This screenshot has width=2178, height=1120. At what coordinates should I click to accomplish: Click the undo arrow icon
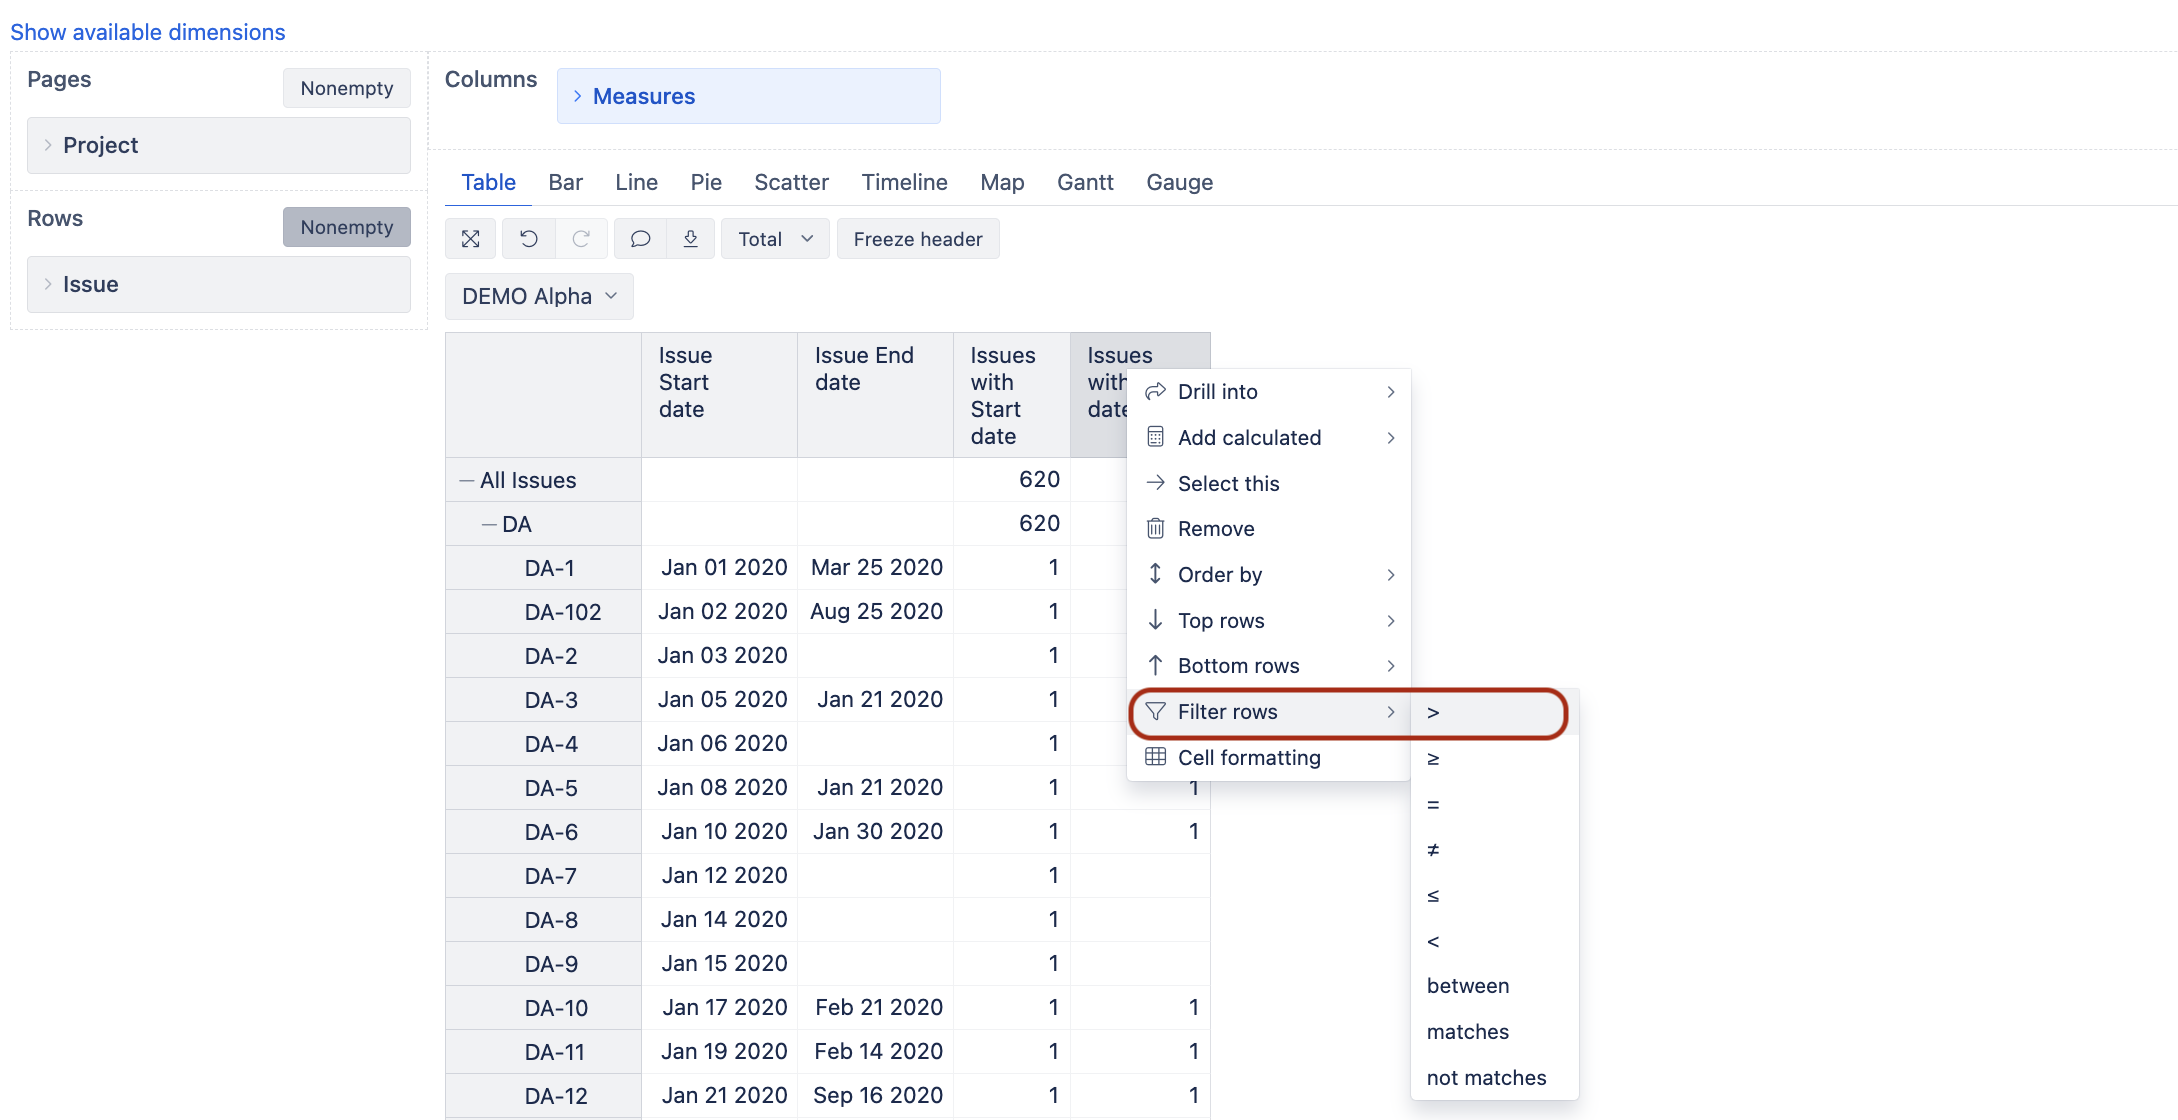coord(529,239)
